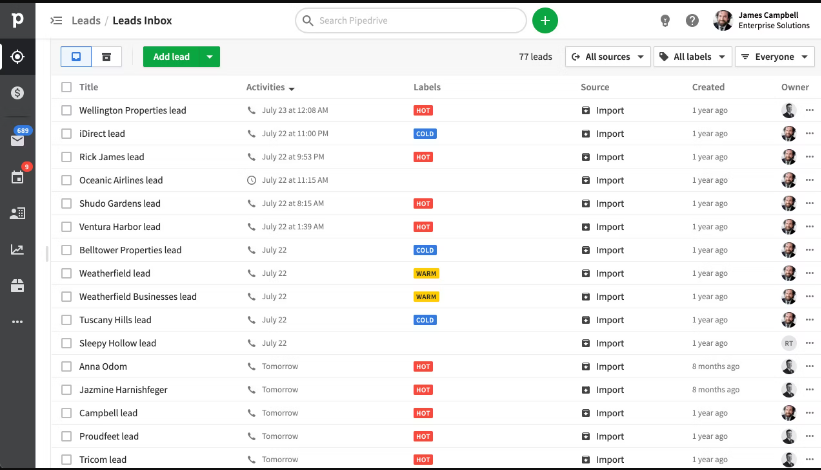Open the Contacts sidebar icon
The width and height of the screenshot is (821, 470).
[17, 213]
